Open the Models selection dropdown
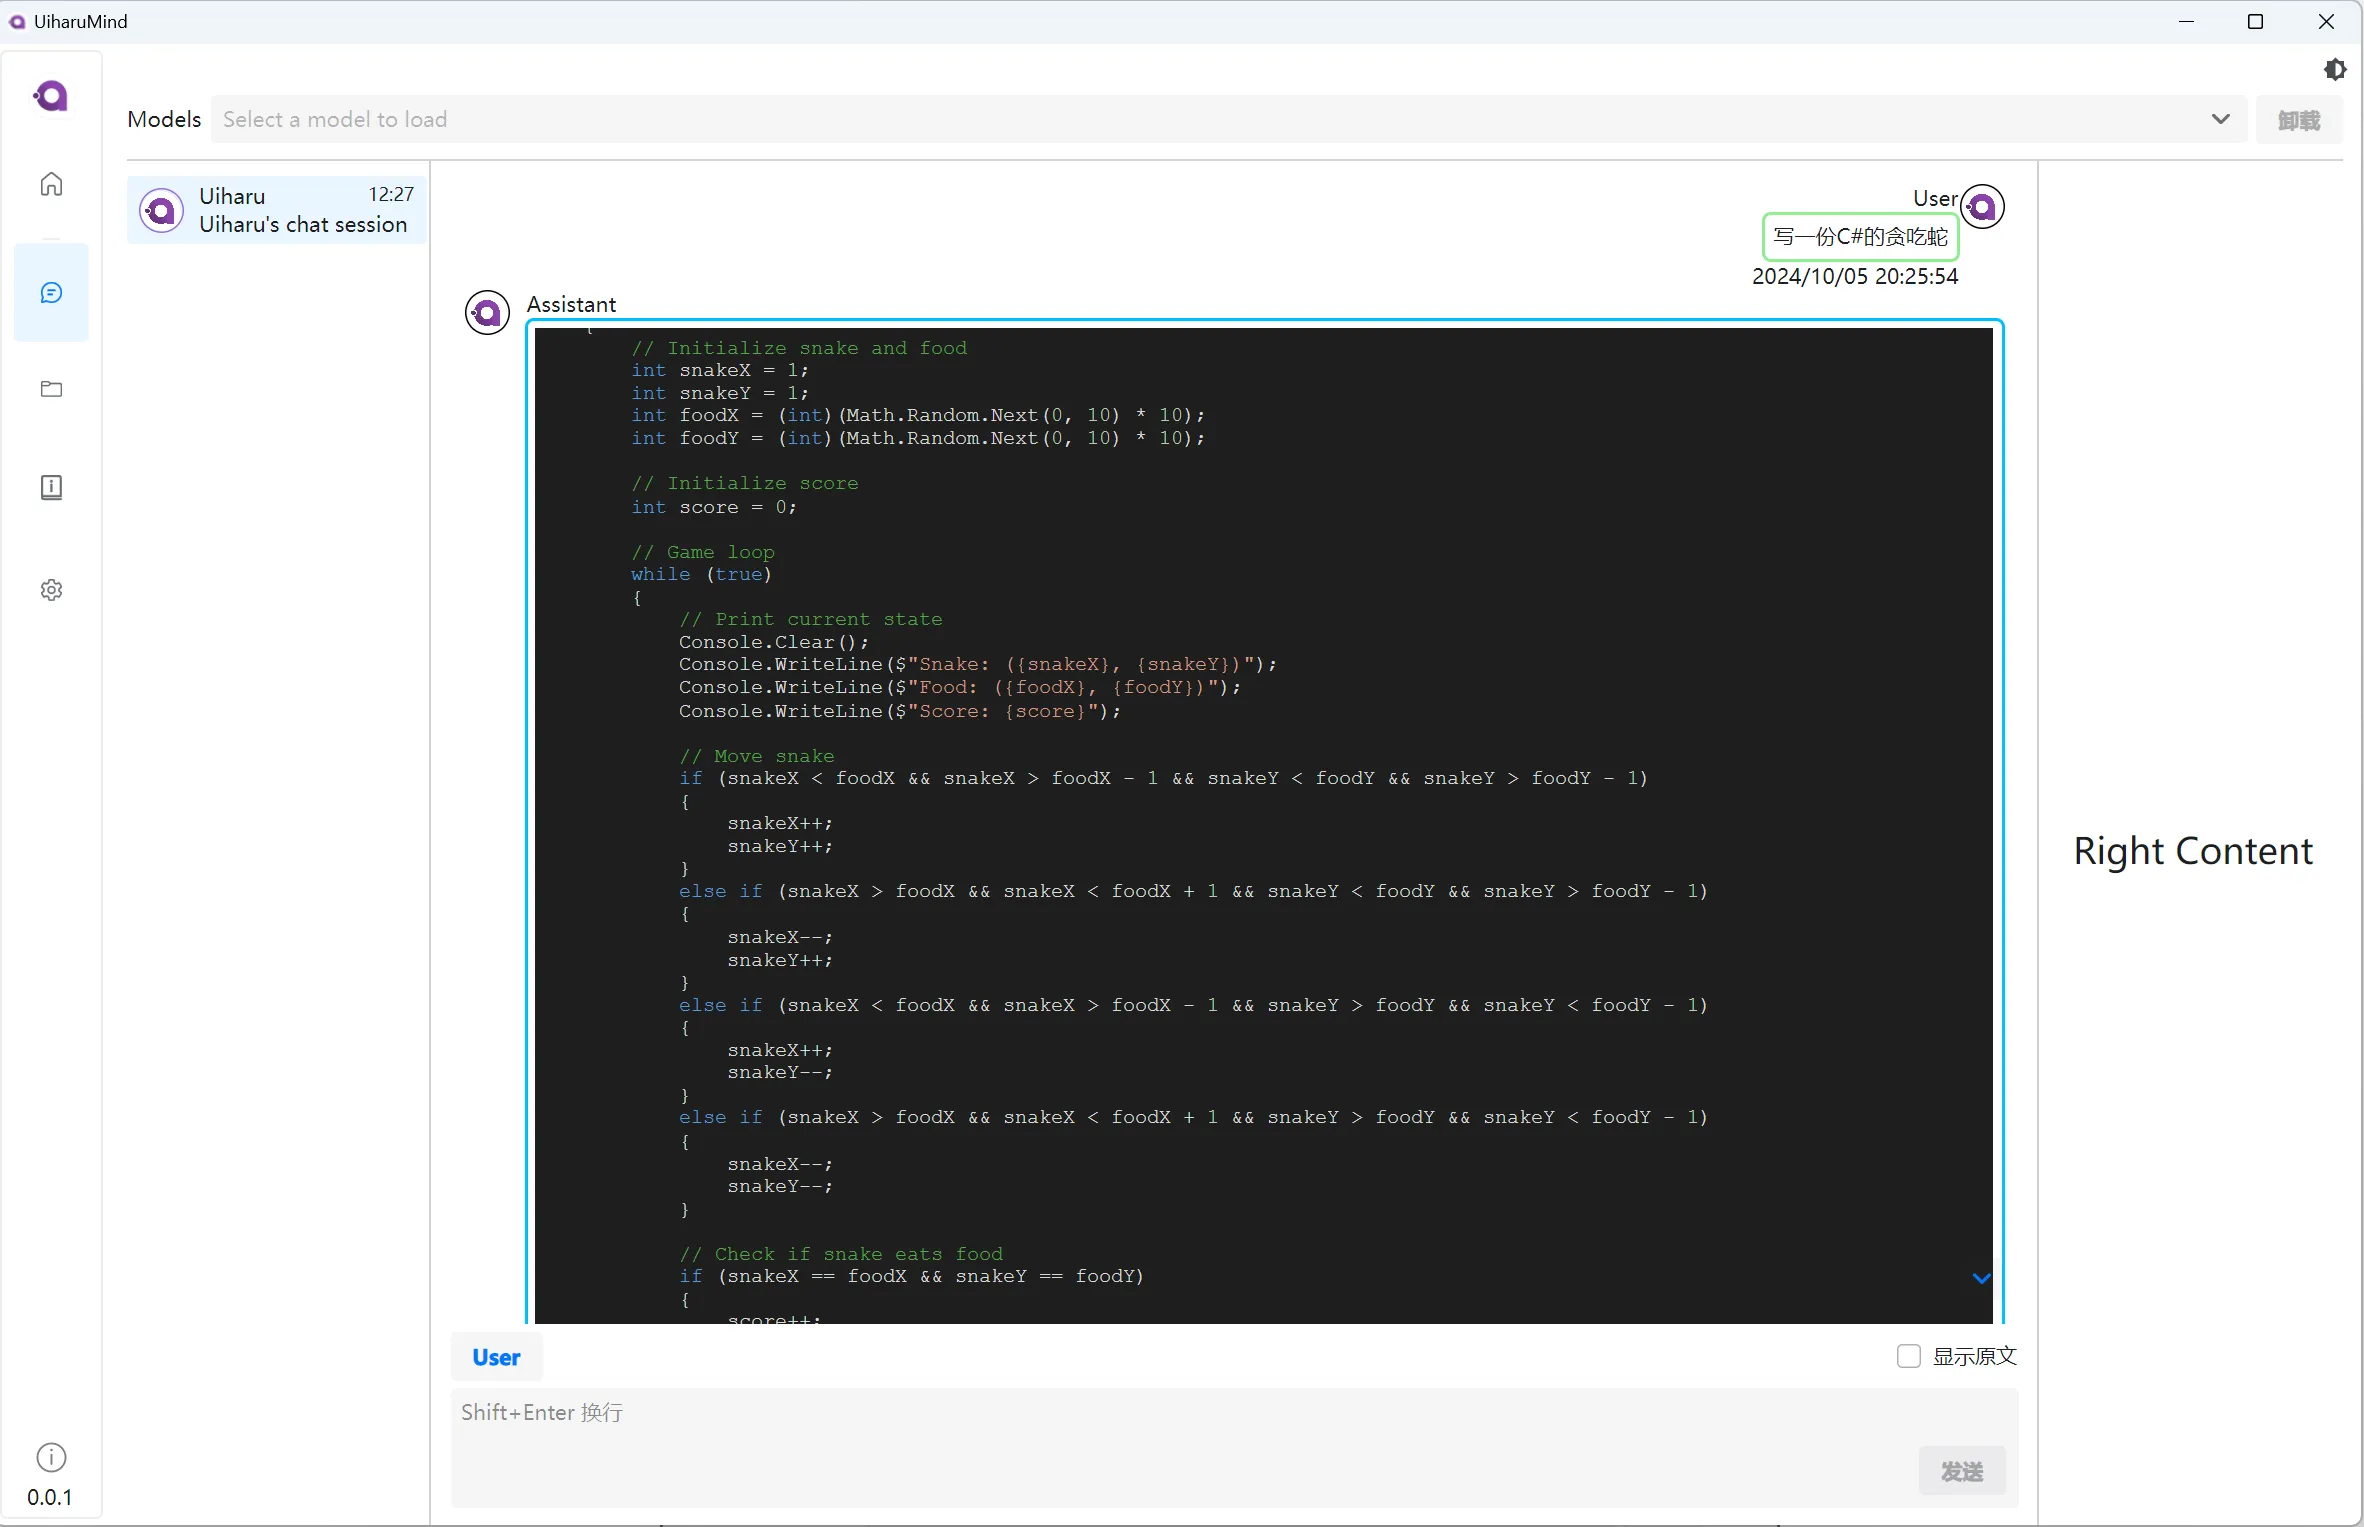2364x1527 pixels. [1200, 119]
